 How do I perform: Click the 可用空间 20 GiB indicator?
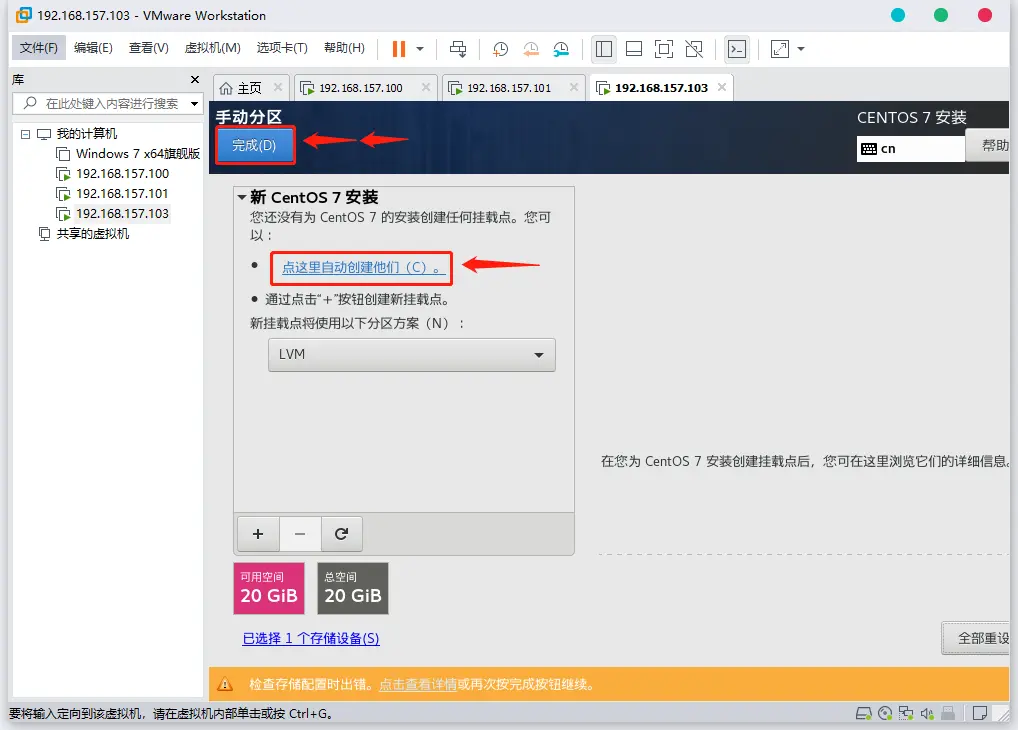click(x=269, y=588)
